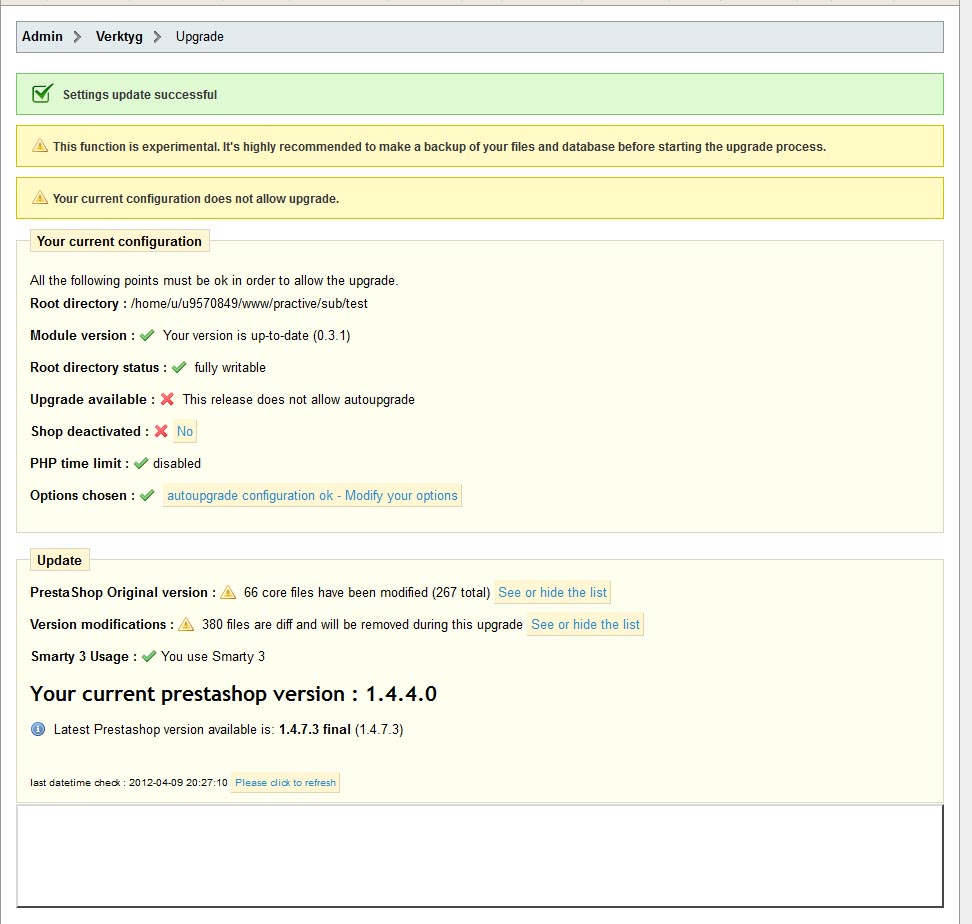Viewport: 972px width, 924px height.
Task: Click the Options chosen green check icon
Action: (x=147, y=495)
